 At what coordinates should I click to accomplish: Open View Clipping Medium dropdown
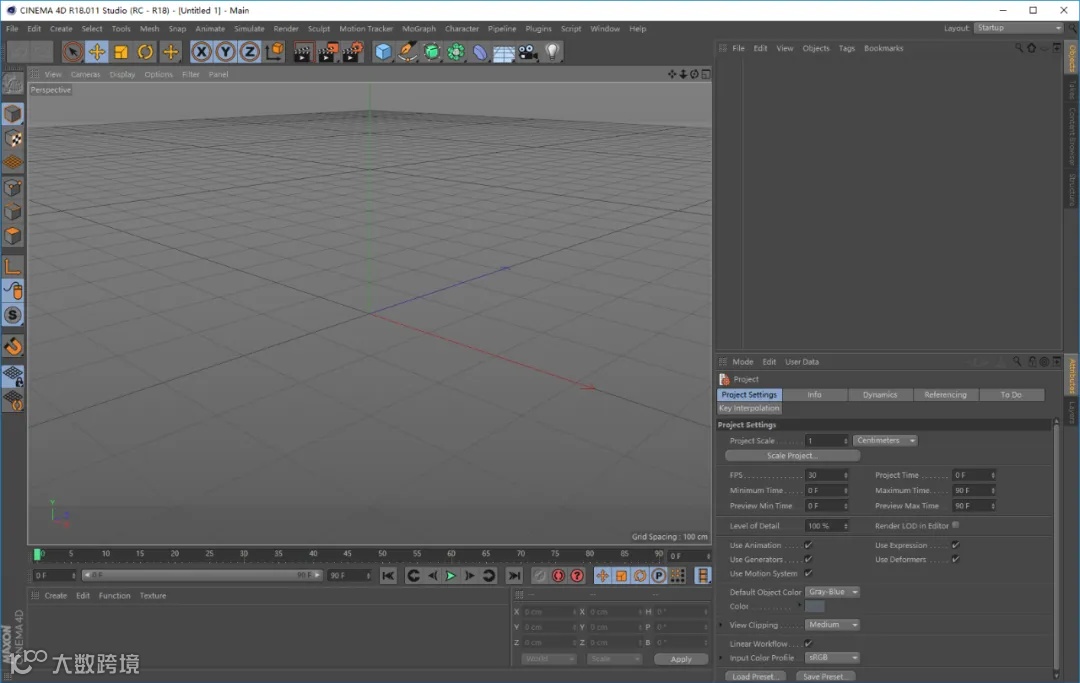[x=833, y=624]
